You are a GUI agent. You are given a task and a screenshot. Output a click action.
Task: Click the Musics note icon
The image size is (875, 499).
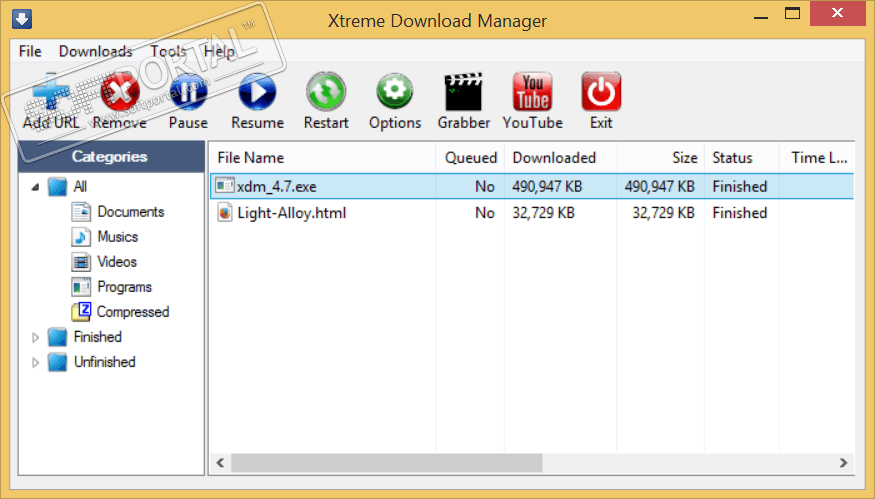click(81, 237)
